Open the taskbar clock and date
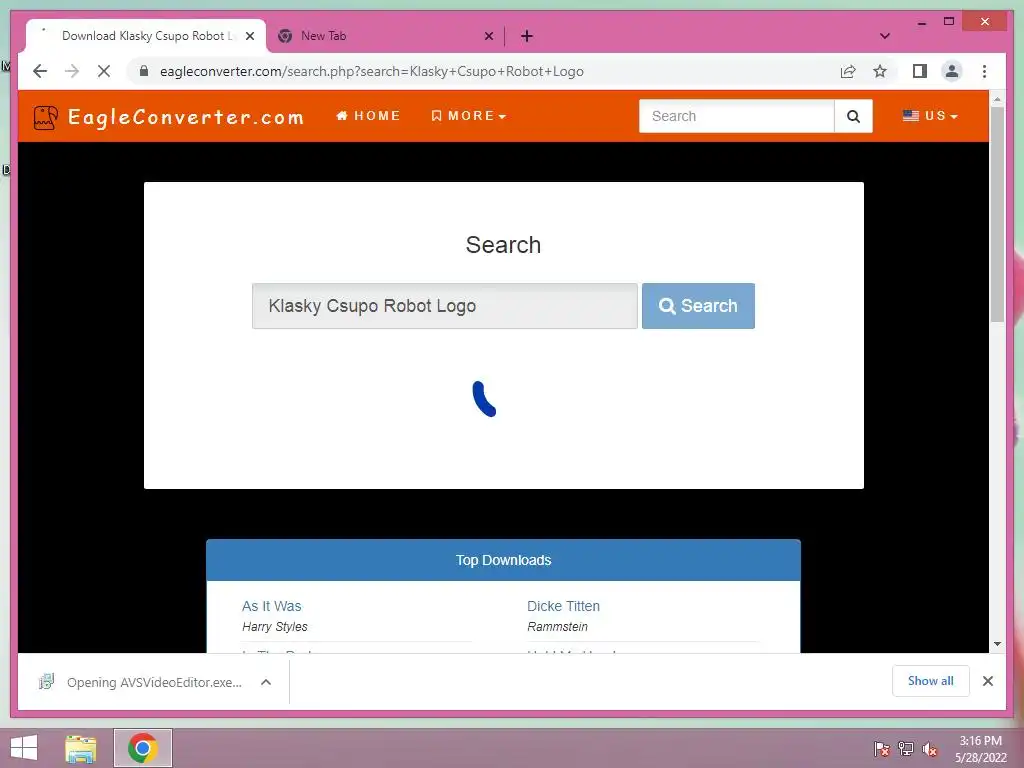Image resolution: width=1024 pixels, height=768 pixels. click(980, 749)
